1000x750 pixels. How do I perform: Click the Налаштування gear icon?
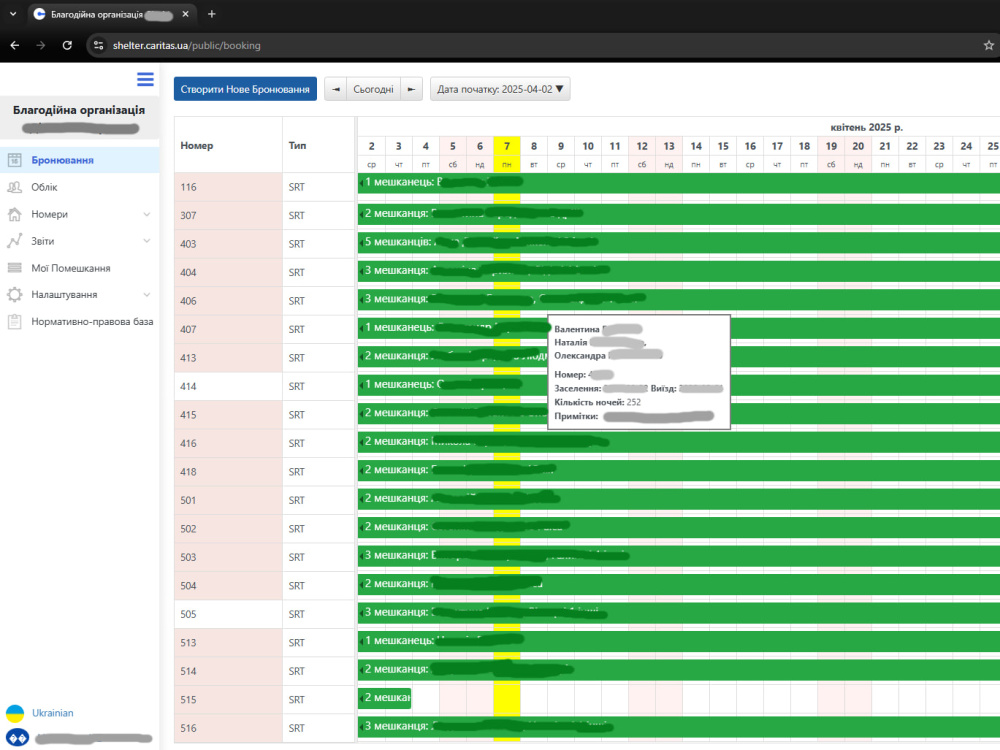click(15, 295)
